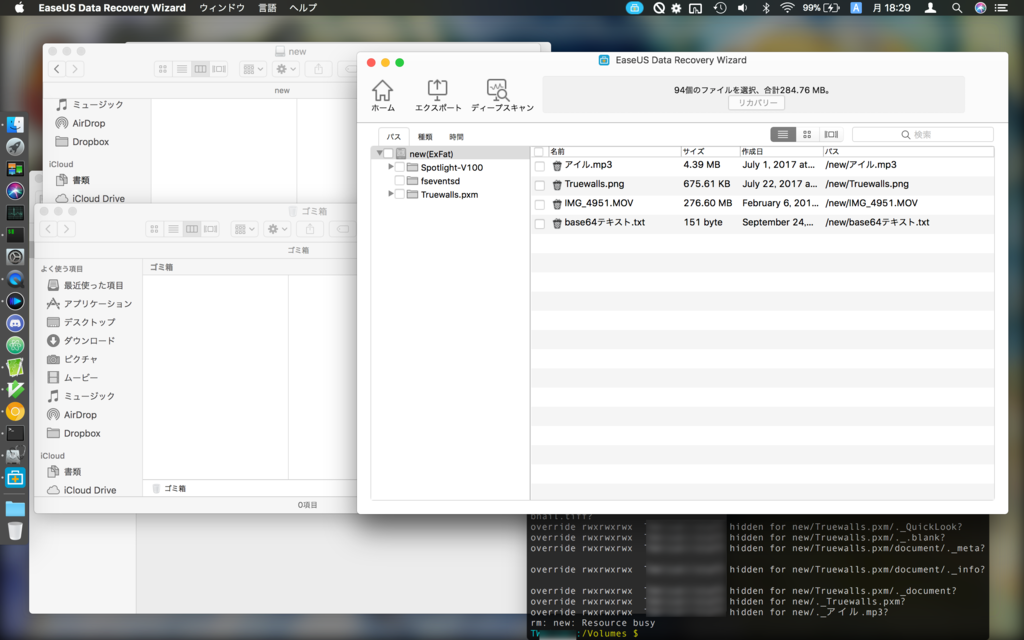Check the box for Truewalls.png
Image resolution: width=1024 pixels, height=640 pixels.
[x=539, y=185]
